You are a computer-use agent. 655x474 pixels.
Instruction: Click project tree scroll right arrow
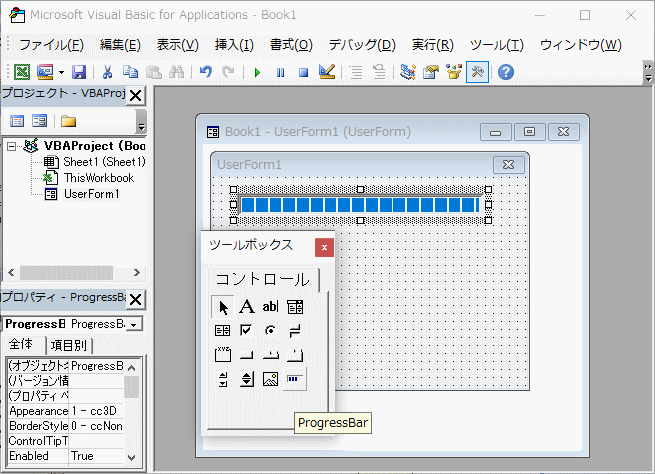137,273
